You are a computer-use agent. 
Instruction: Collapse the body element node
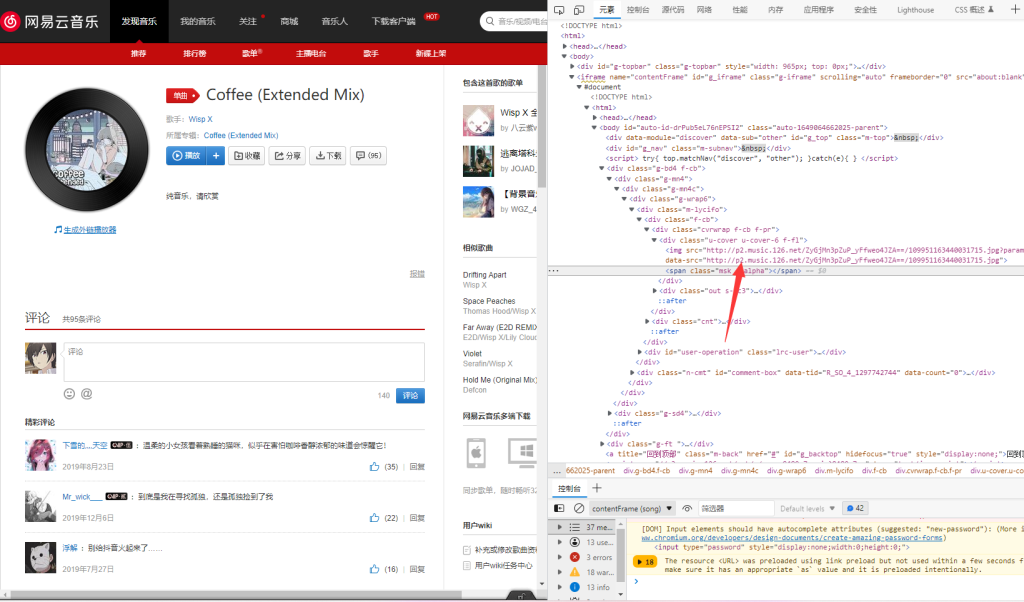click(x=565, y=56)
